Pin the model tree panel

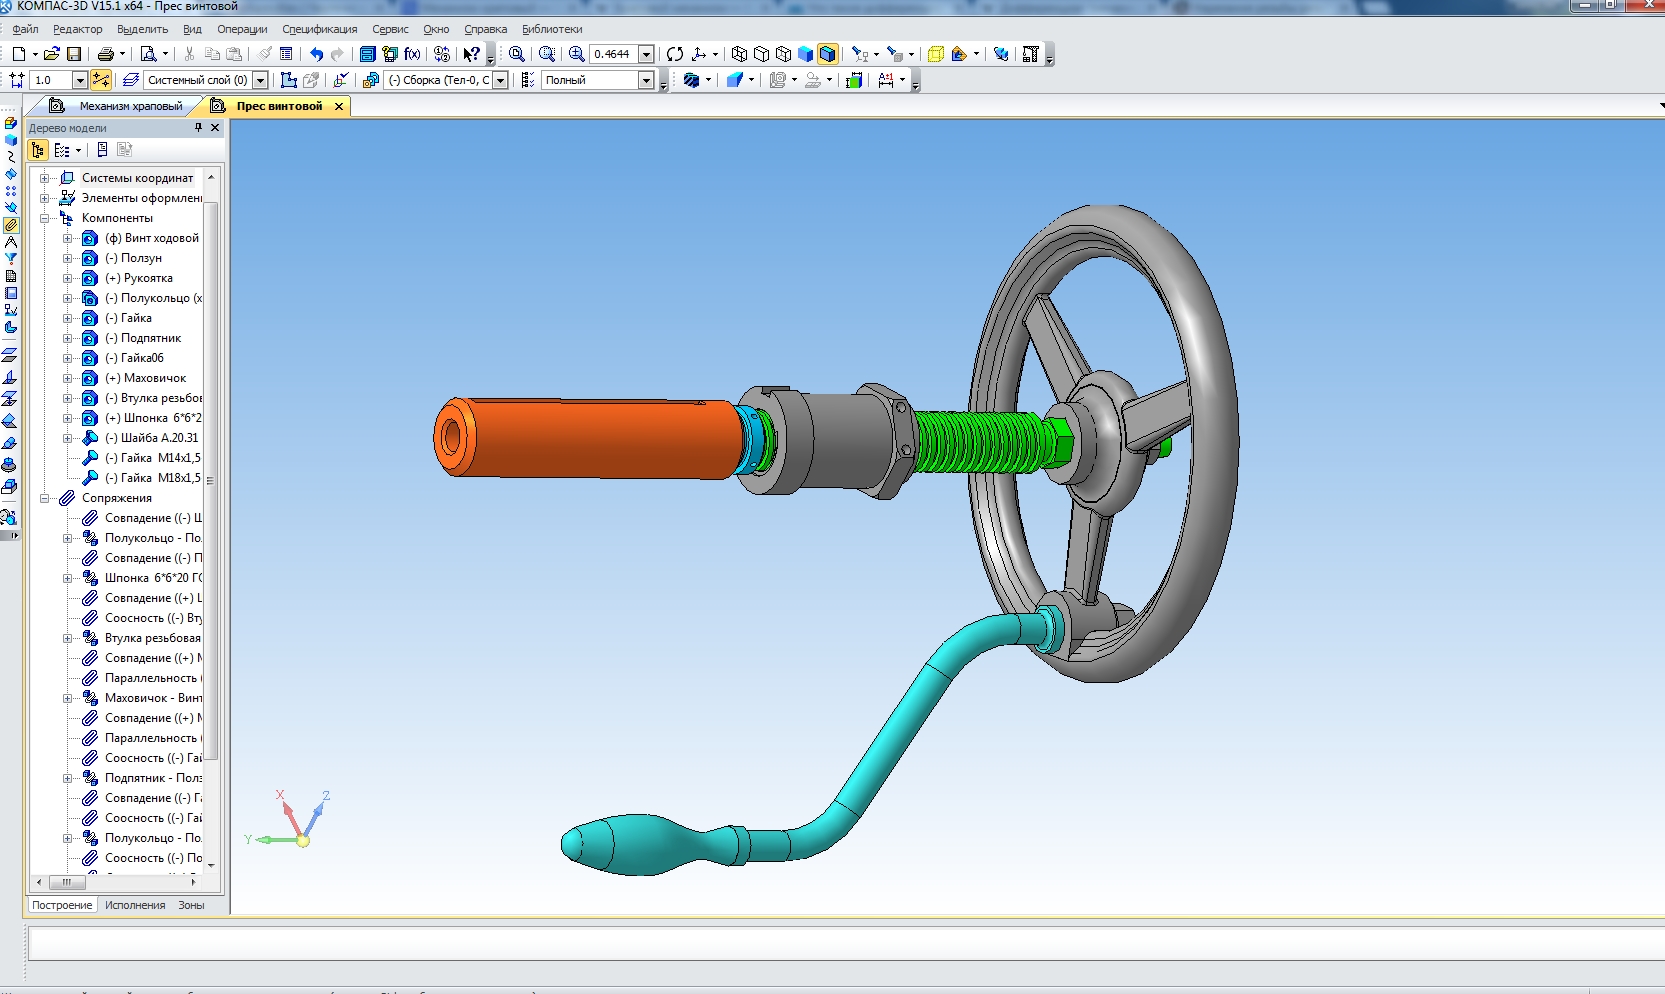[x=198, y=128]
